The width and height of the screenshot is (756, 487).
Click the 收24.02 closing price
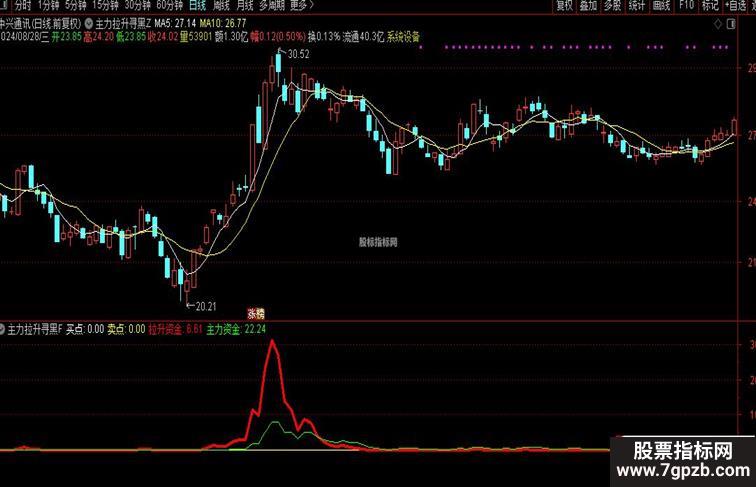163,37
